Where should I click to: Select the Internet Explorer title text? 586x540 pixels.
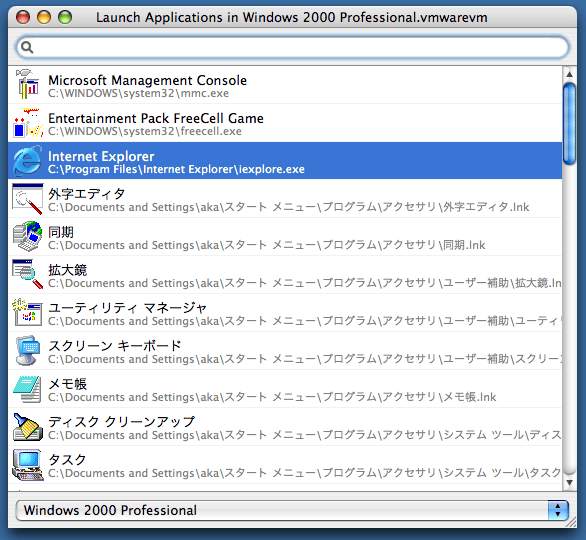[x=101, y=156]
